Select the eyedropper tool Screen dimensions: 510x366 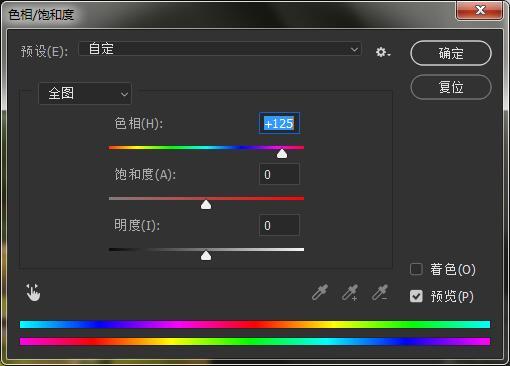(320, 292)
